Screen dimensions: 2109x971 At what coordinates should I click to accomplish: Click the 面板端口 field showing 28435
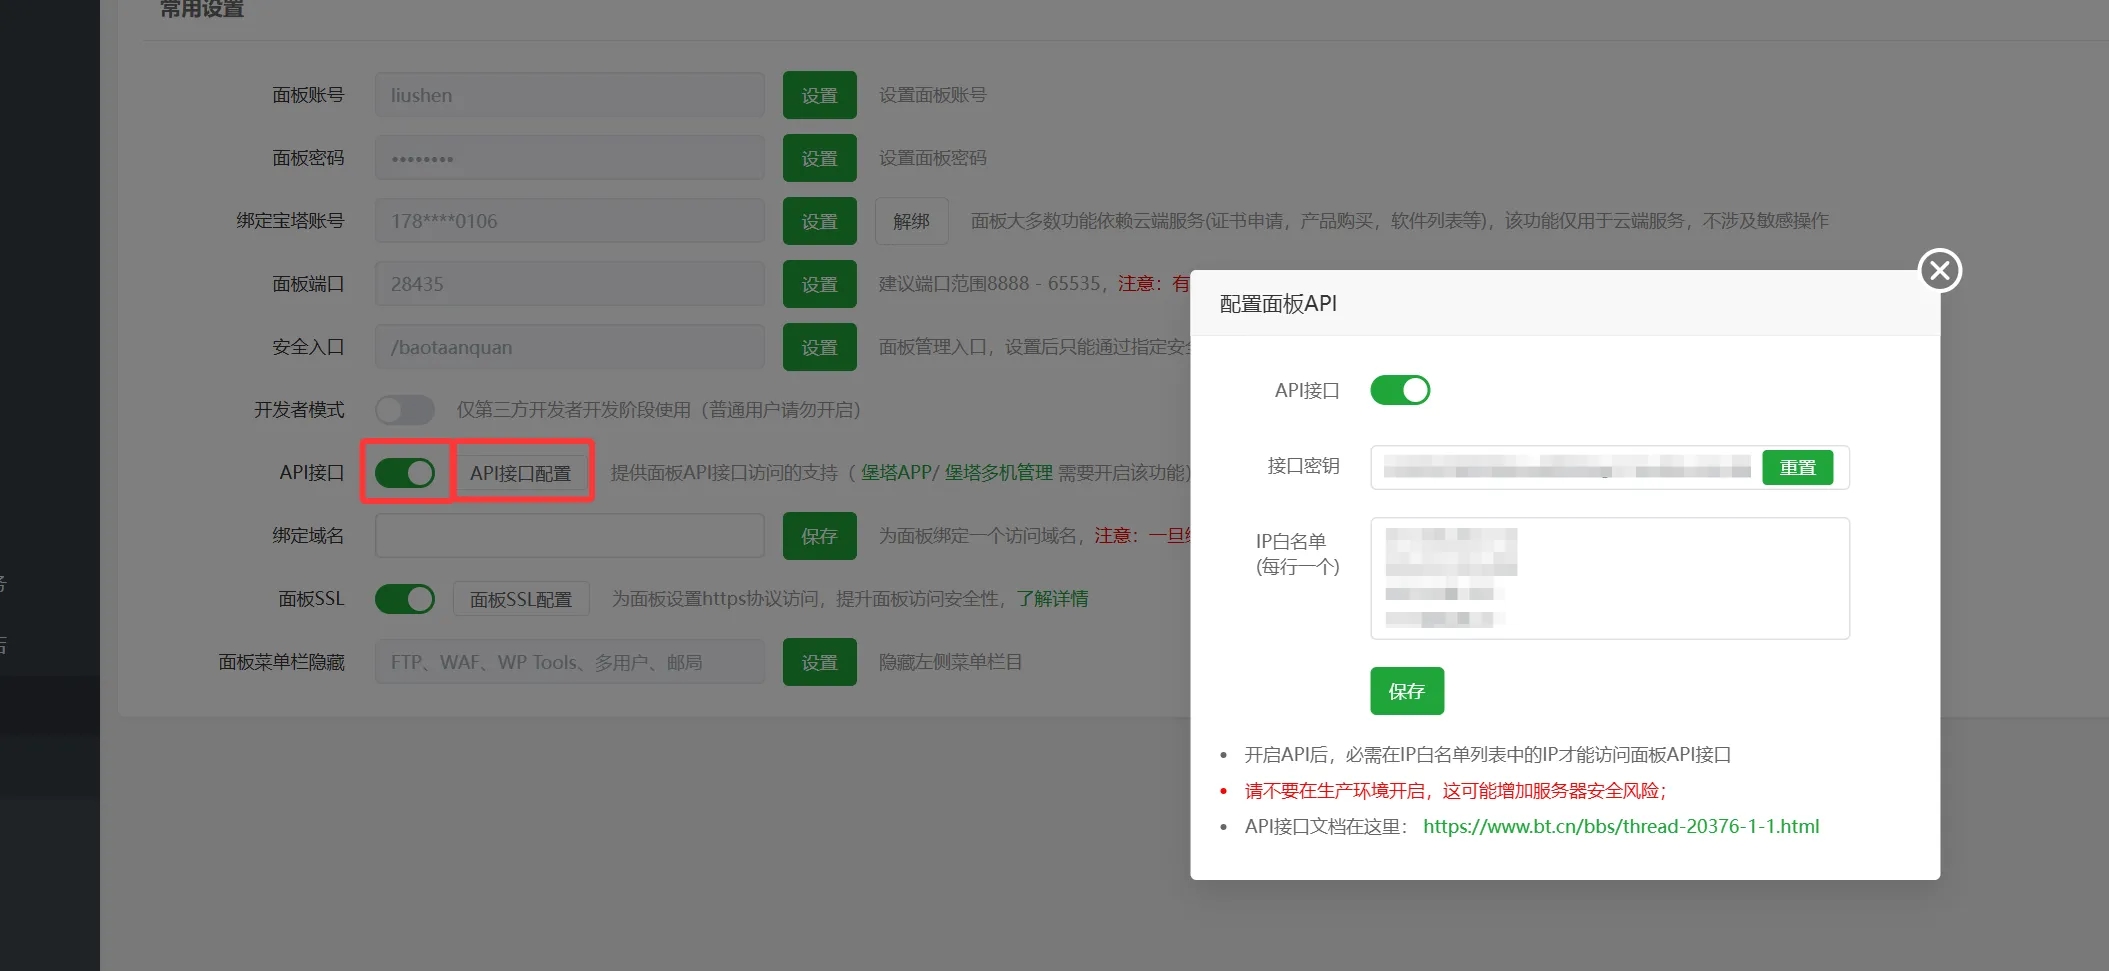[x=570, y=284]
